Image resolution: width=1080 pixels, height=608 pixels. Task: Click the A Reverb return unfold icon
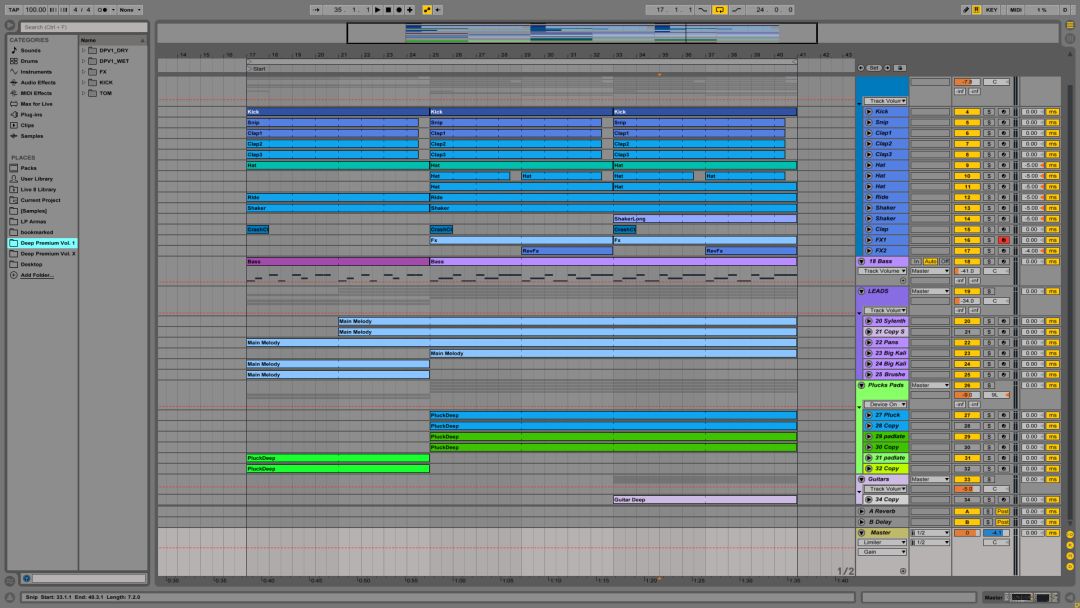pyautogui.click(x=861, y=512)
